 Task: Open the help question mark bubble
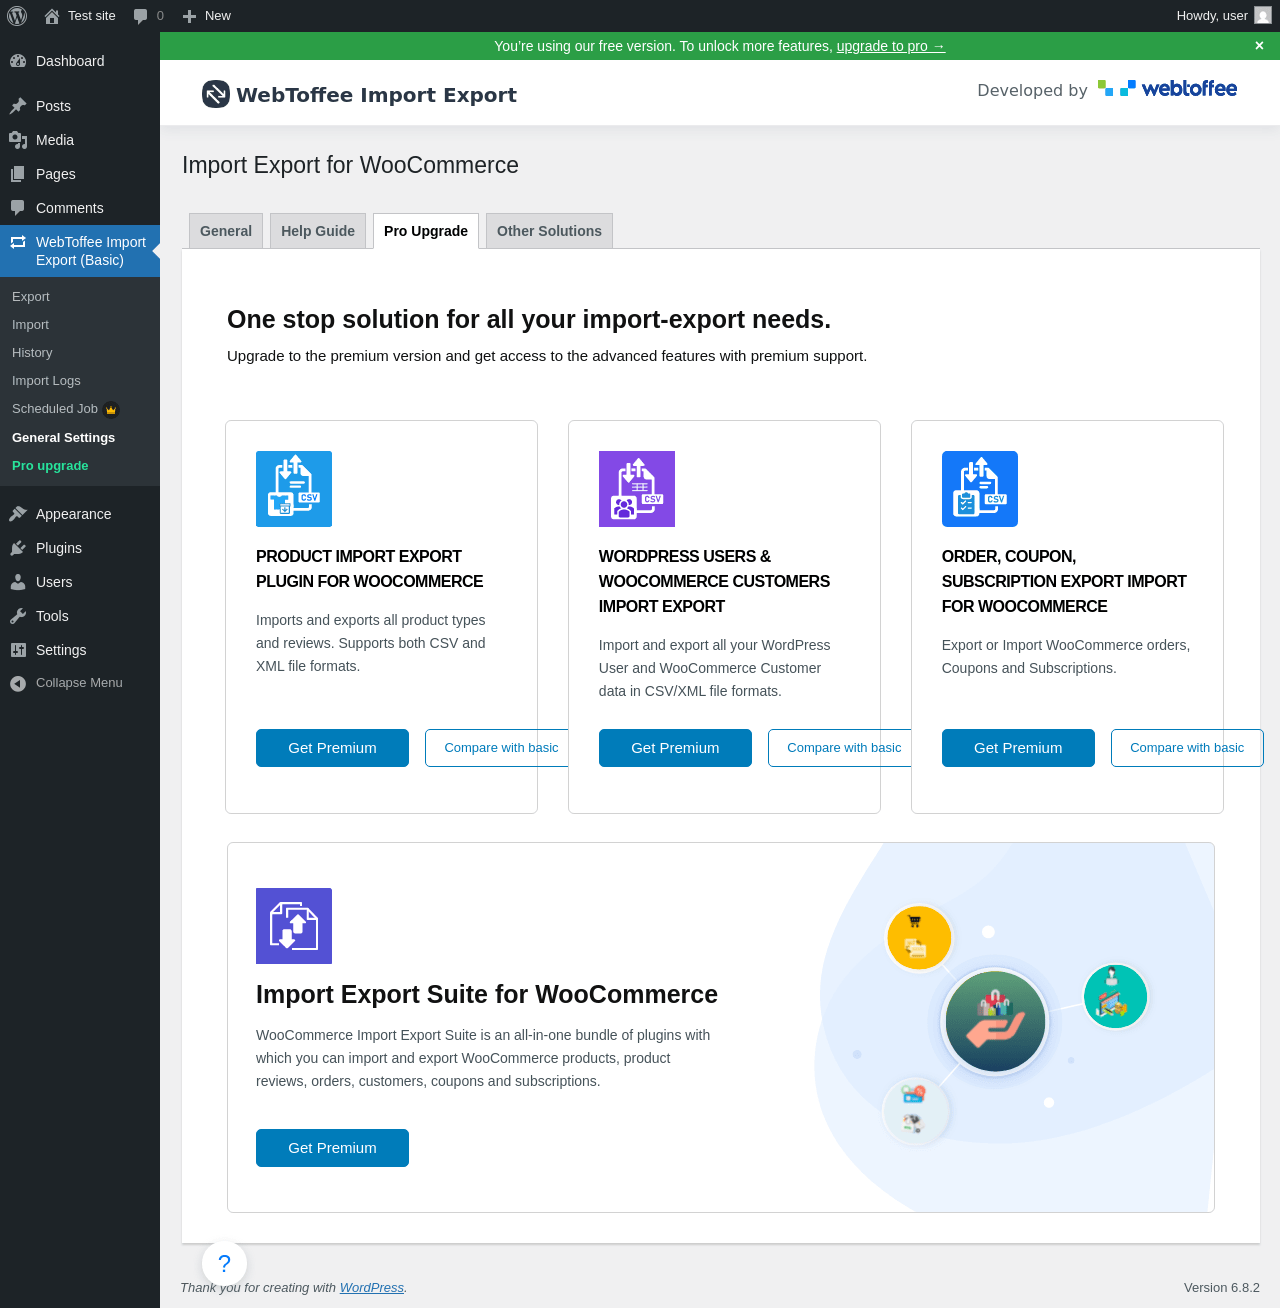224,1263
